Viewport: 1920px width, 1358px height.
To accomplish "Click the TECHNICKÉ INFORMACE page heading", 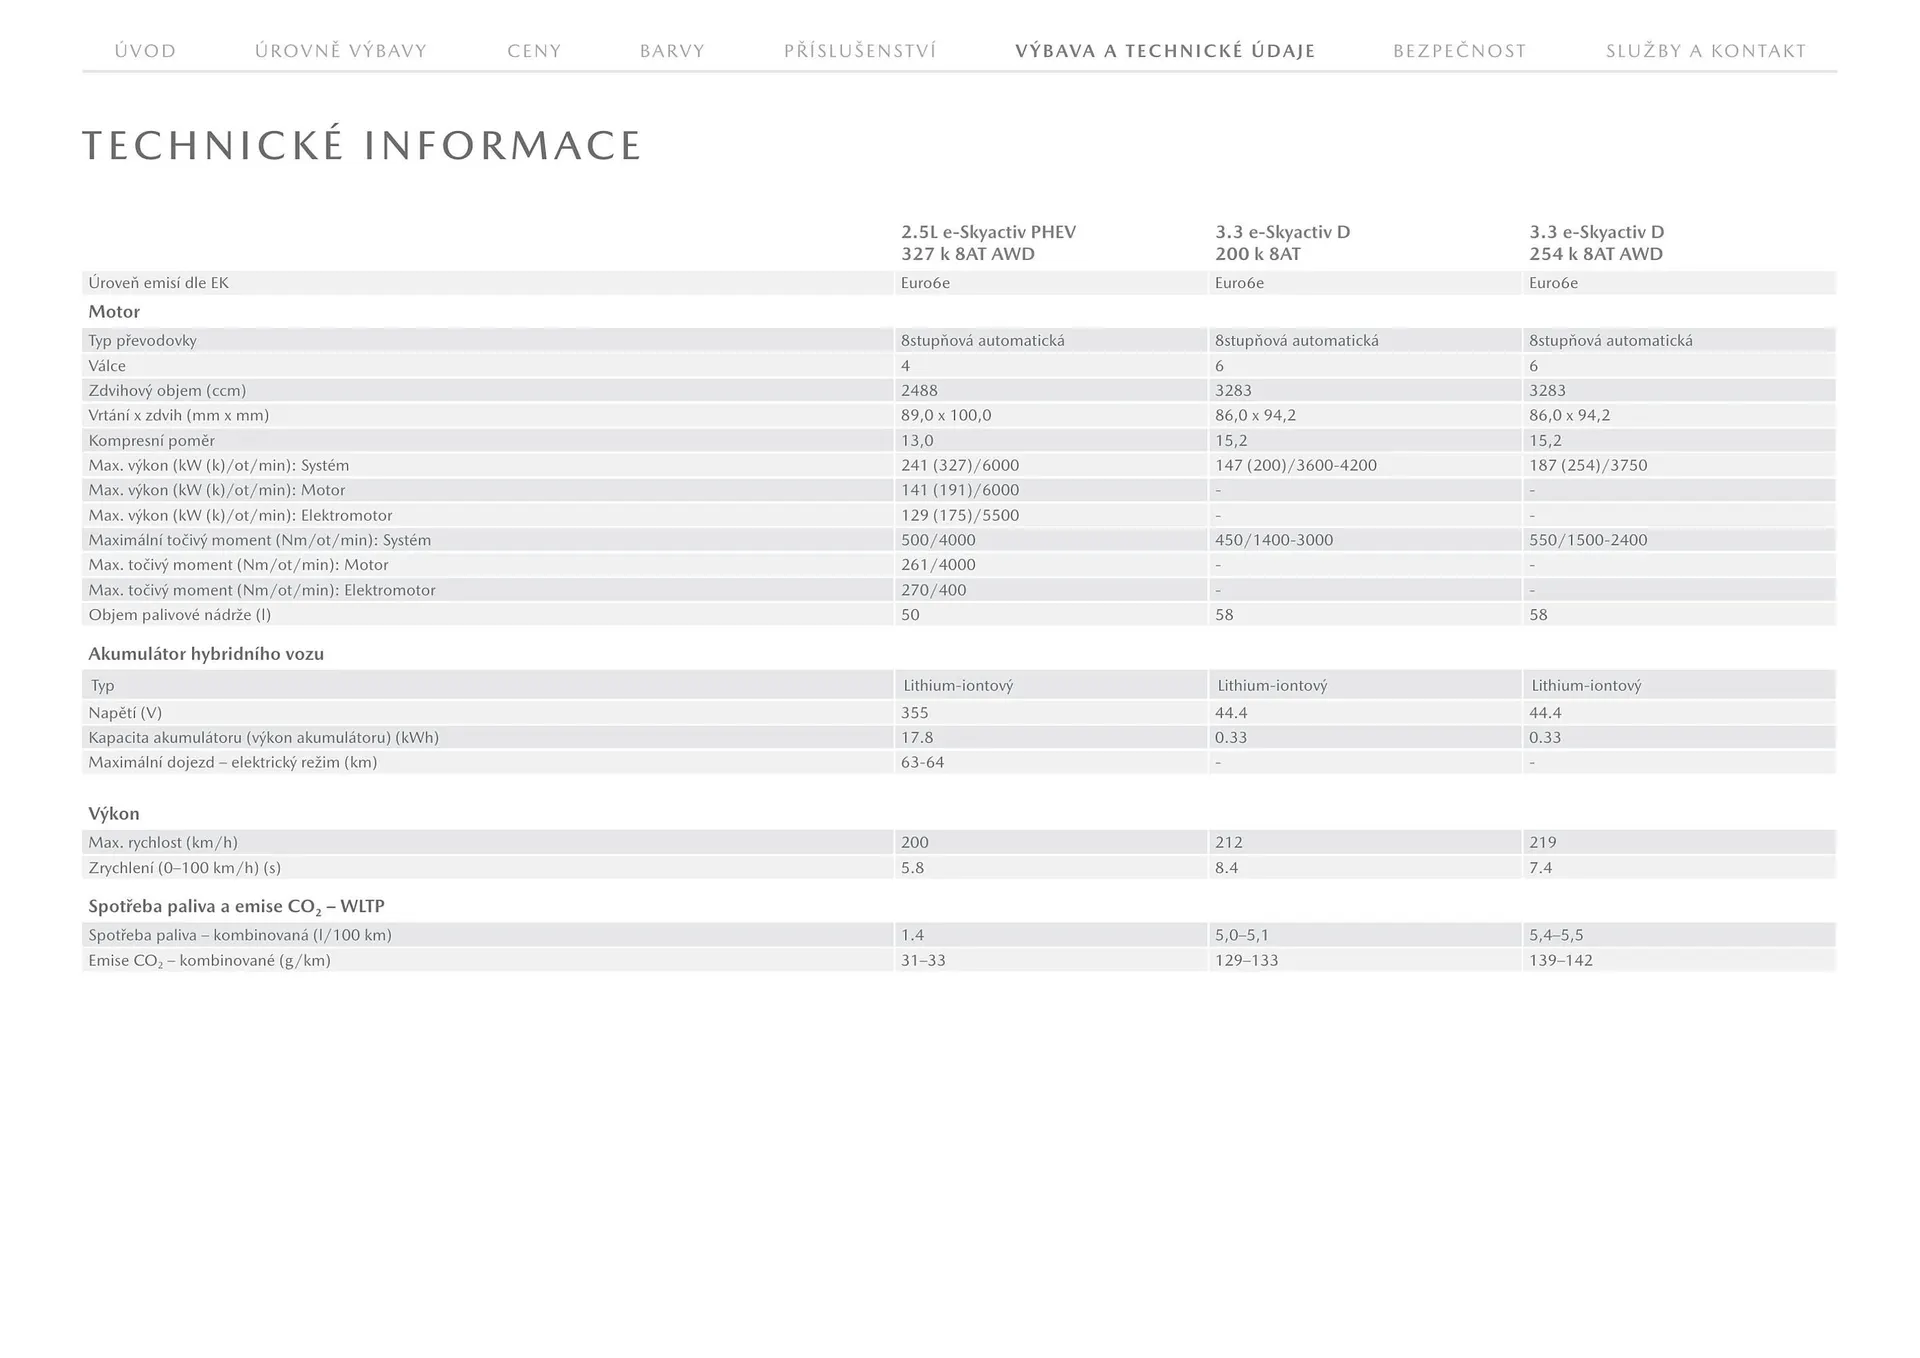I will click(x=362, y=145).
